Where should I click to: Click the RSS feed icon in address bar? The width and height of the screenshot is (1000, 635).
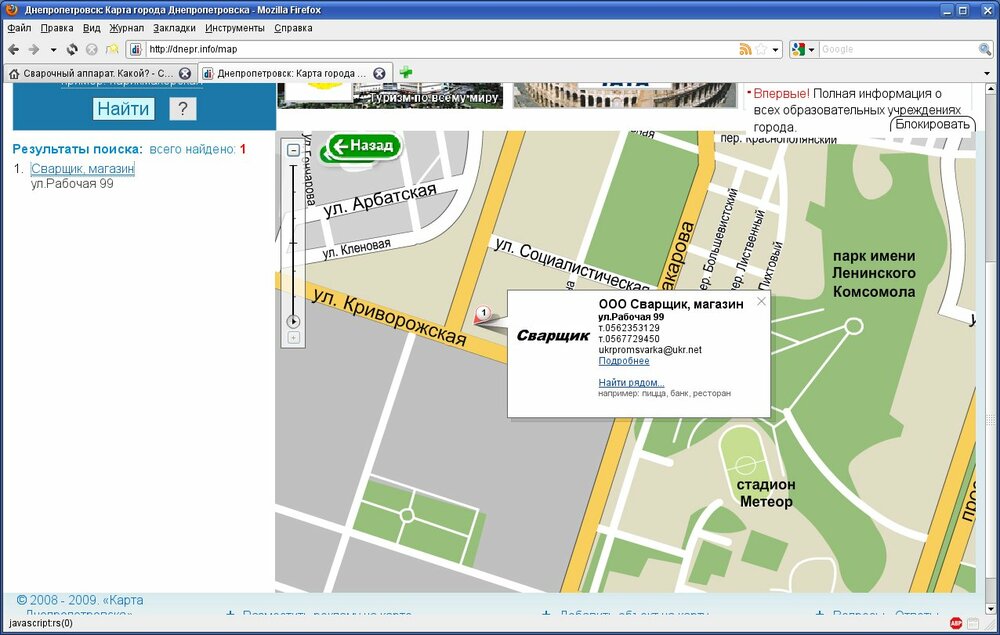745,49
